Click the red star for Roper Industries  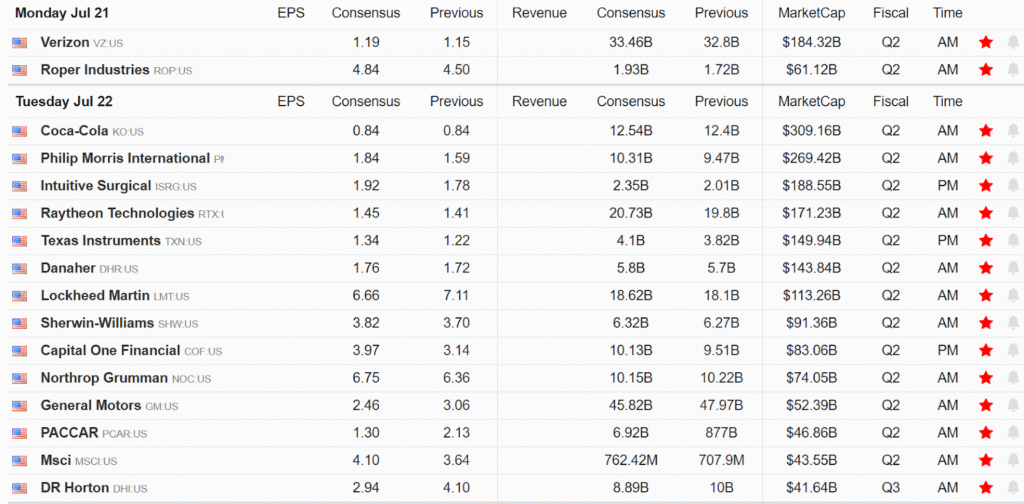pos(985,69)
